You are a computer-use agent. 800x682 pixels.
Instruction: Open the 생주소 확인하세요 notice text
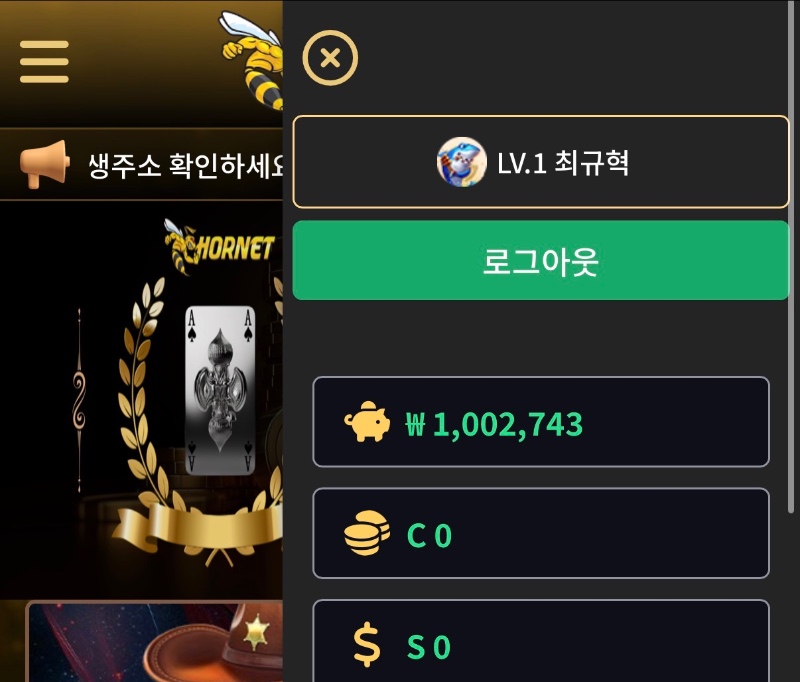[186, 165]
